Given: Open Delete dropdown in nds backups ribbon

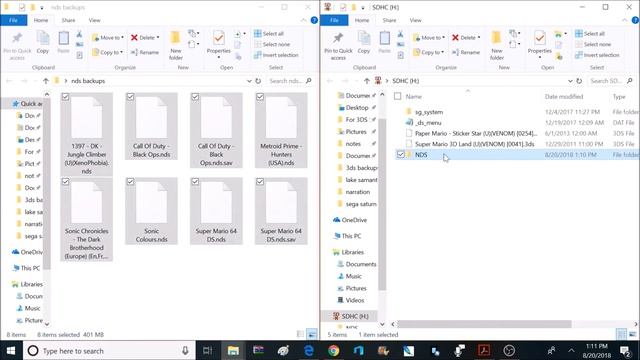Looking at the screenshot, I should click(x=145, y=38).
